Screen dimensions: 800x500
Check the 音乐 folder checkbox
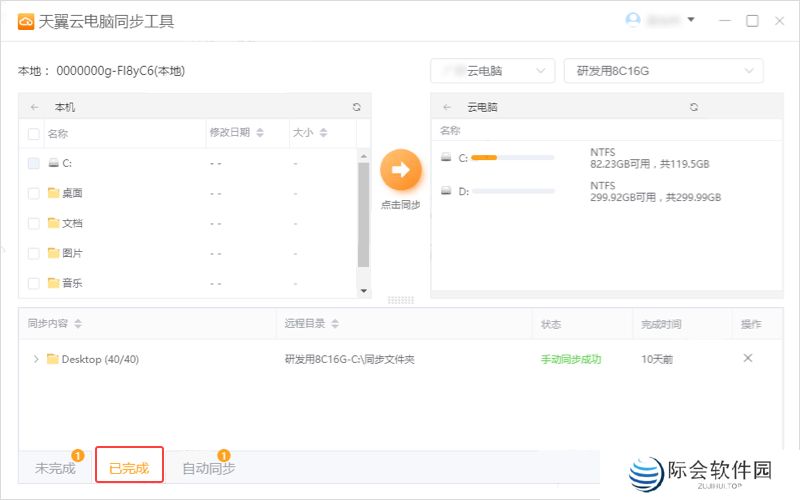pos(34,283)
